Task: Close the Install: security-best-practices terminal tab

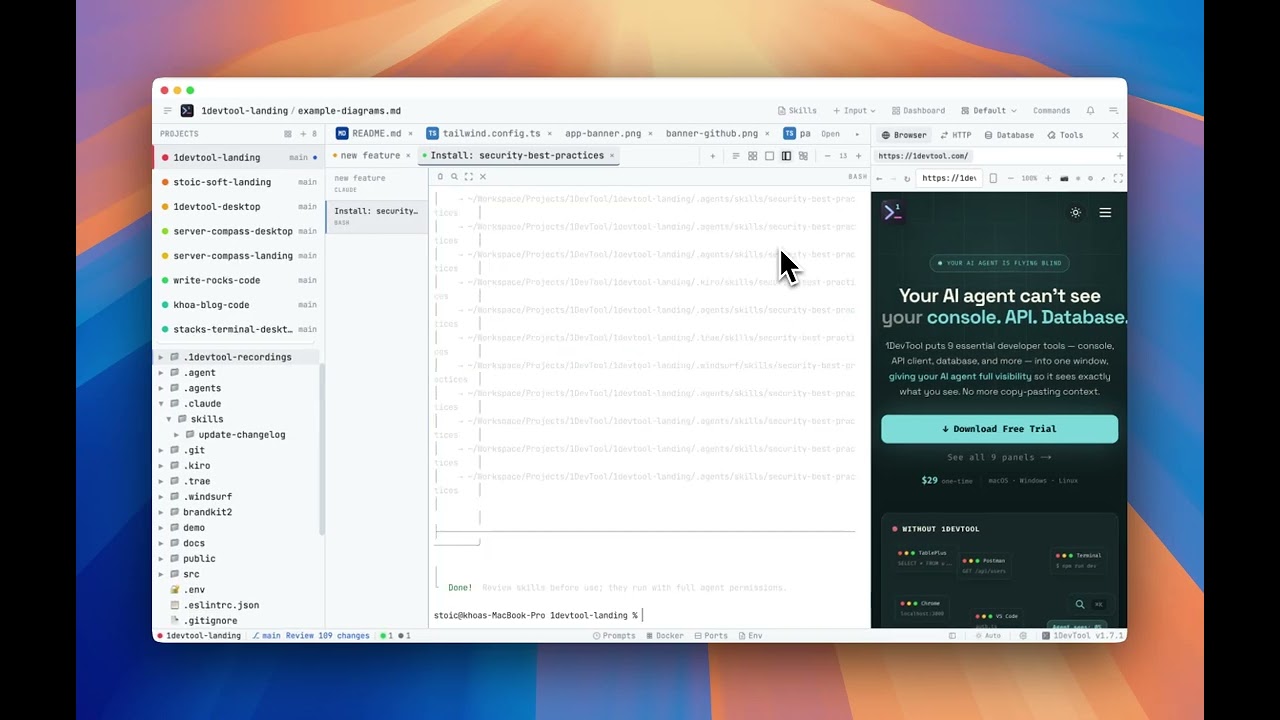Action: (612, 156)
